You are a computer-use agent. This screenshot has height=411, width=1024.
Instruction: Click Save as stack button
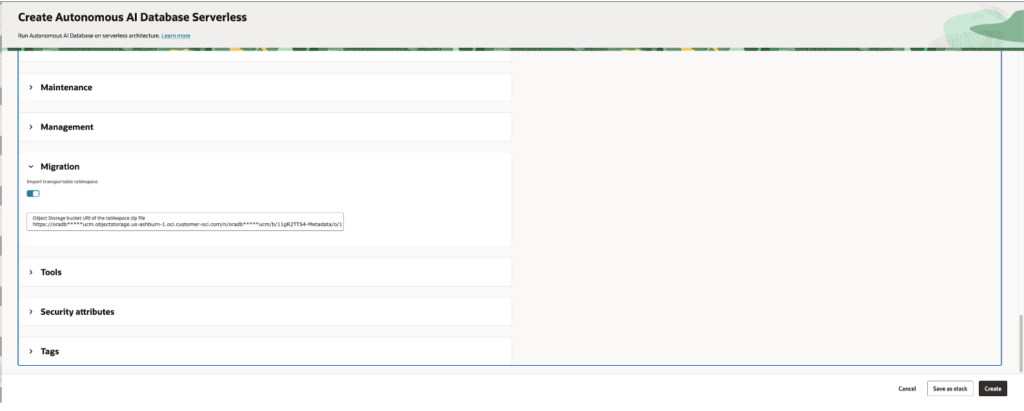pos(950,389)
